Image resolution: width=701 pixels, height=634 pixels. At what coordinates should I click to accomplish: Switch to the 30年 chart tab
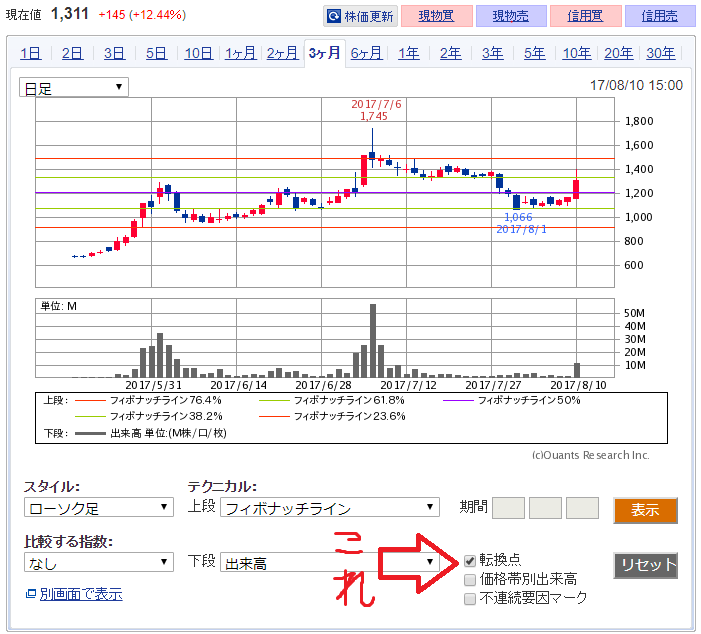pyautogui.click(x=660, y=53)
